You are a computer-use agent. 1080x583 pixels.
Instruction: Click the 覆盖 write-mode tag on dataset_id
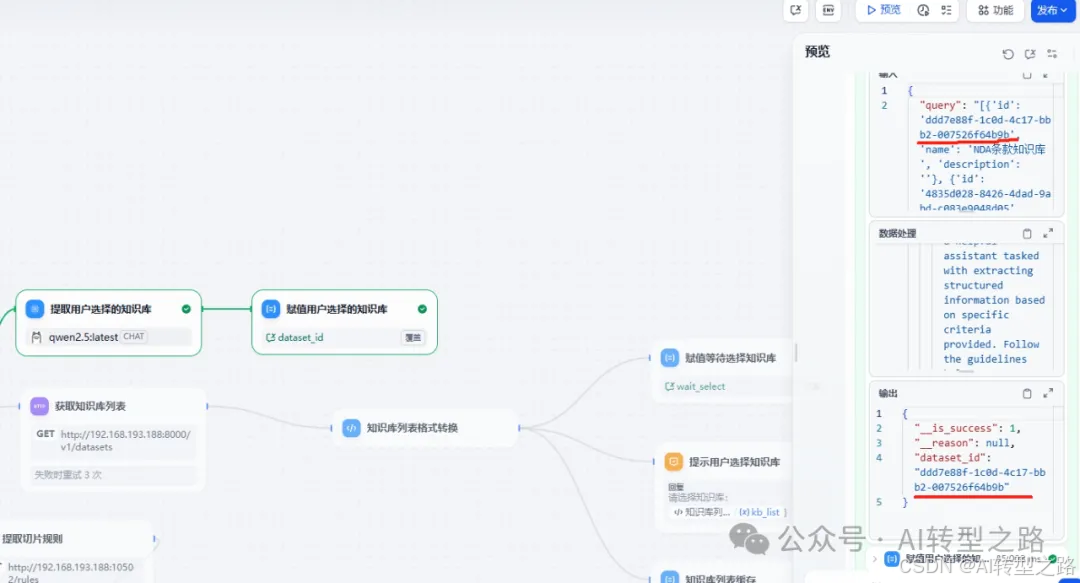[412, 337]
